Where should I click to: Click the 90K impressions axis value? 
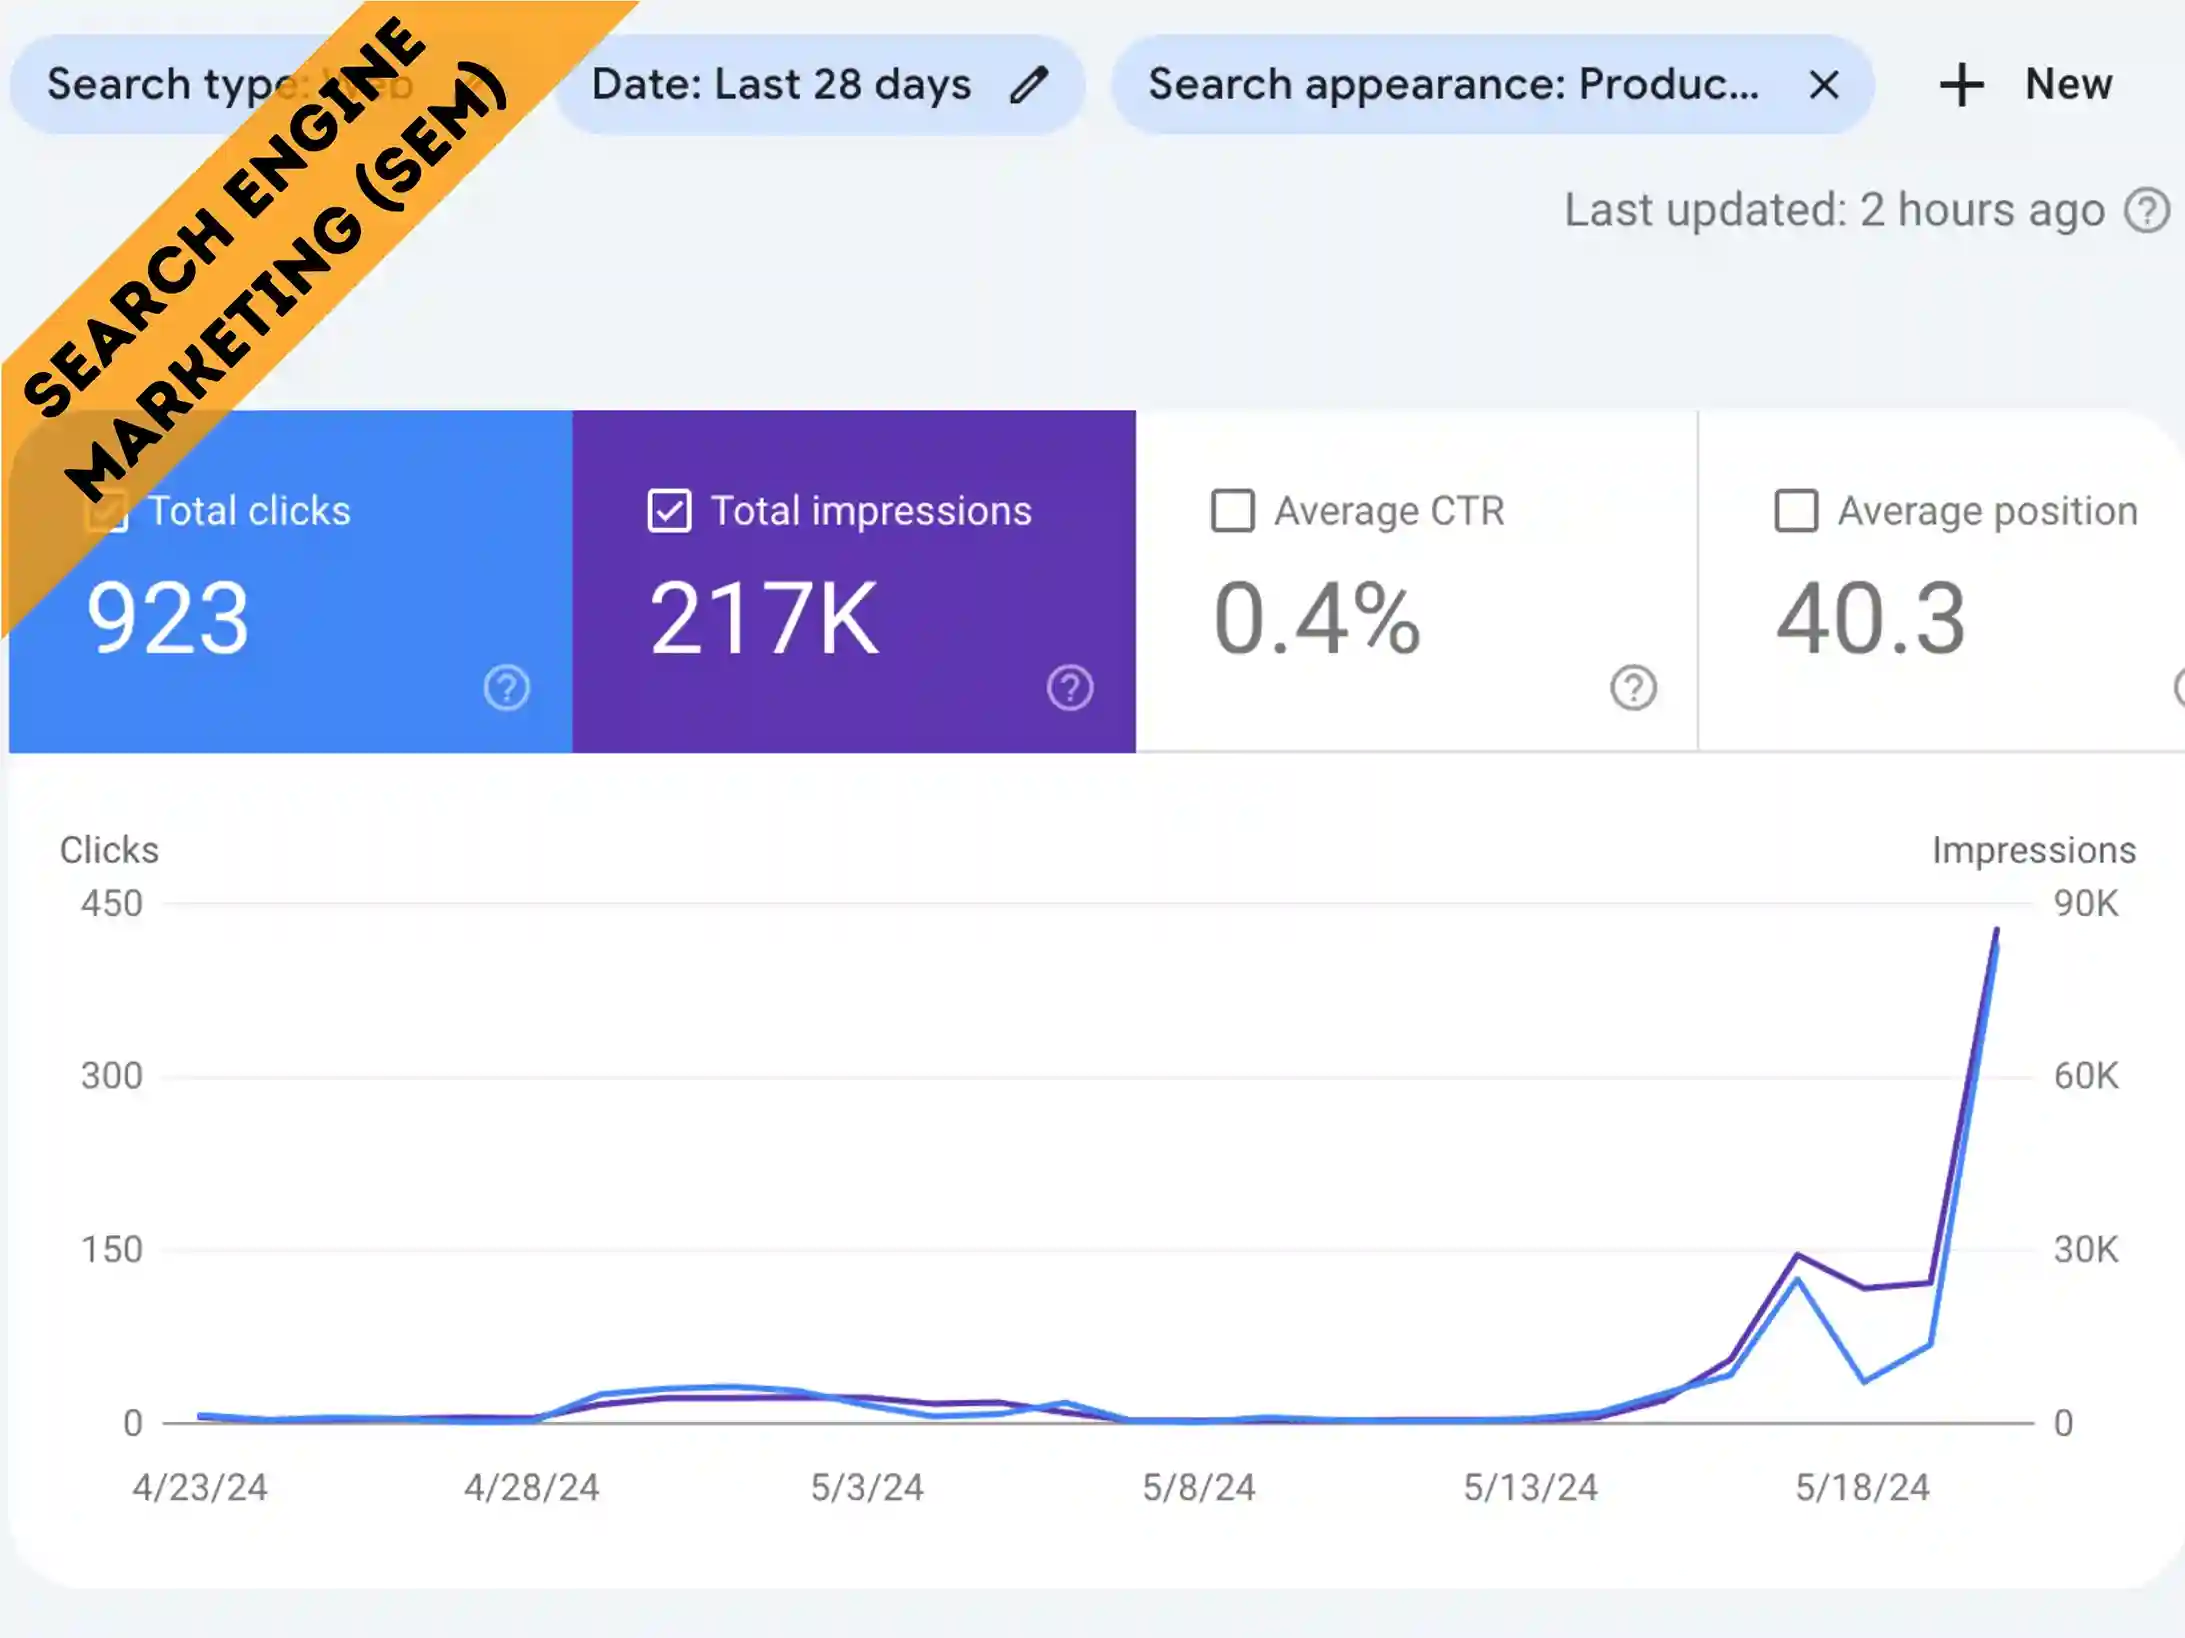point(2086,903)
